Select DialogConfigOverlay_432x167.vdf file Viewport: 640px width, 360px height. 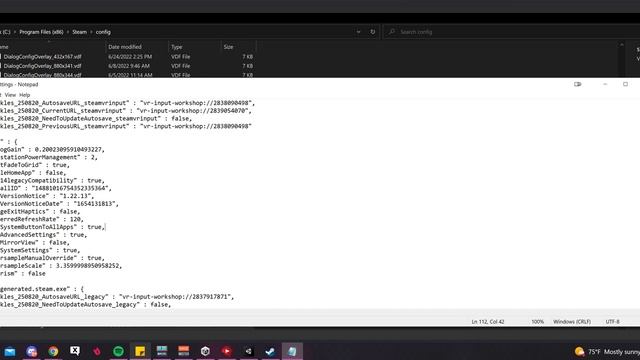(x=42, y=57)
